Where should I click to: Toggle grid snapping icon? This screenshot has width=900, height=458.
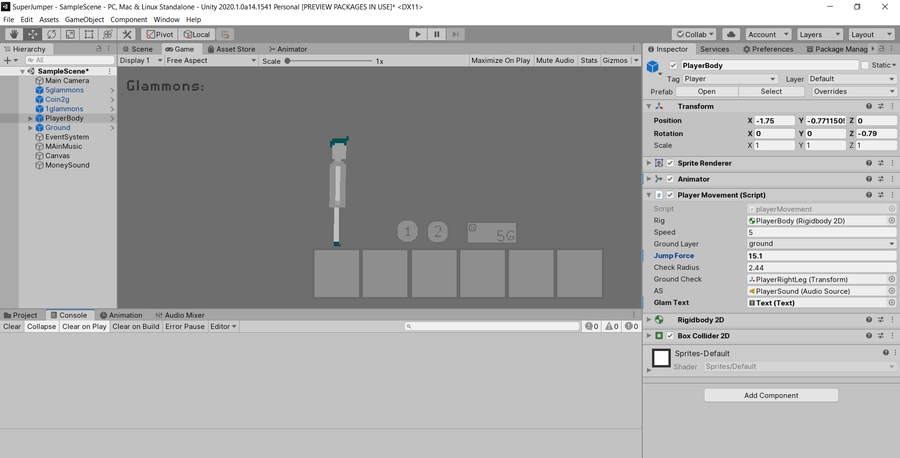pyautogui.click(x=225, y=34)
